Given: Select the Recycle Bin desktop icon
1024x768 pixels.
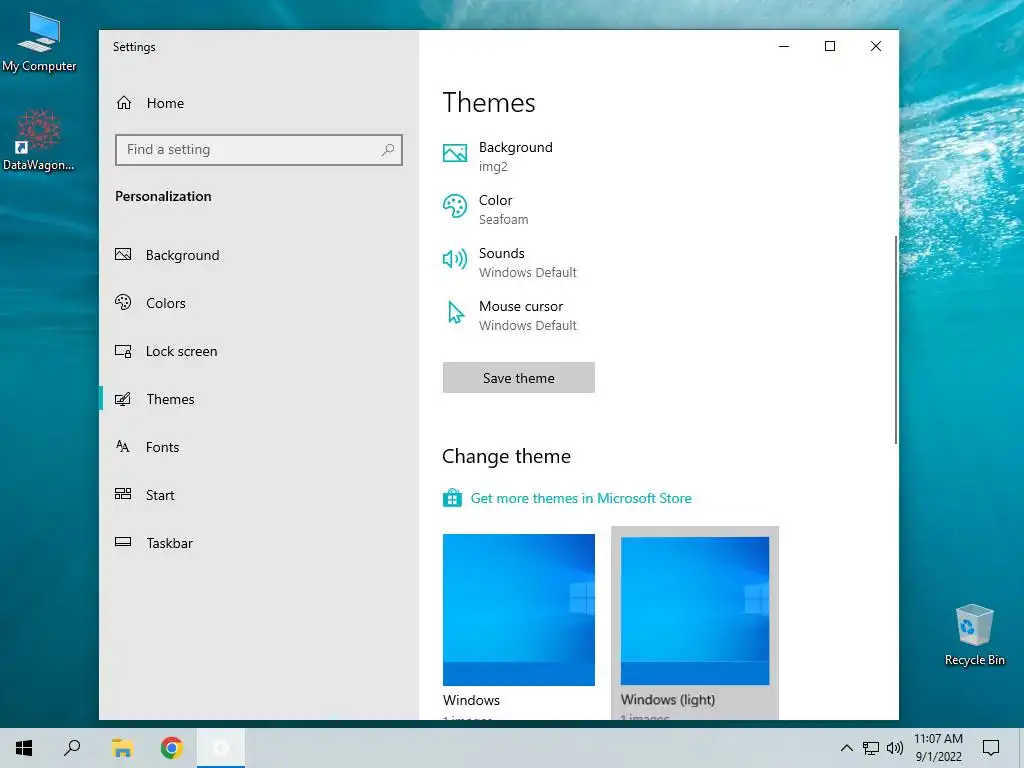Looking at the screenshot, I should pyautogui.click(x=974, y=635).
